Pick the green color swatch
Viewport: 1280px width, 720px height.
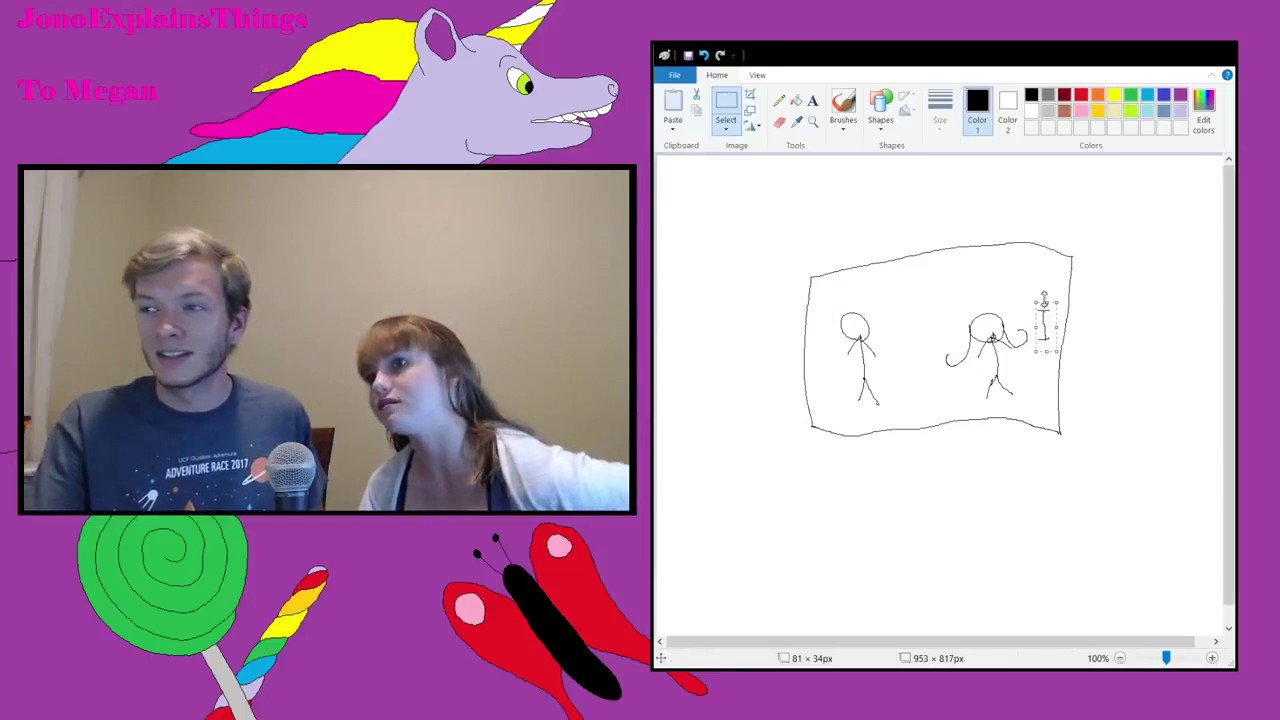(x=1131, y=95)
